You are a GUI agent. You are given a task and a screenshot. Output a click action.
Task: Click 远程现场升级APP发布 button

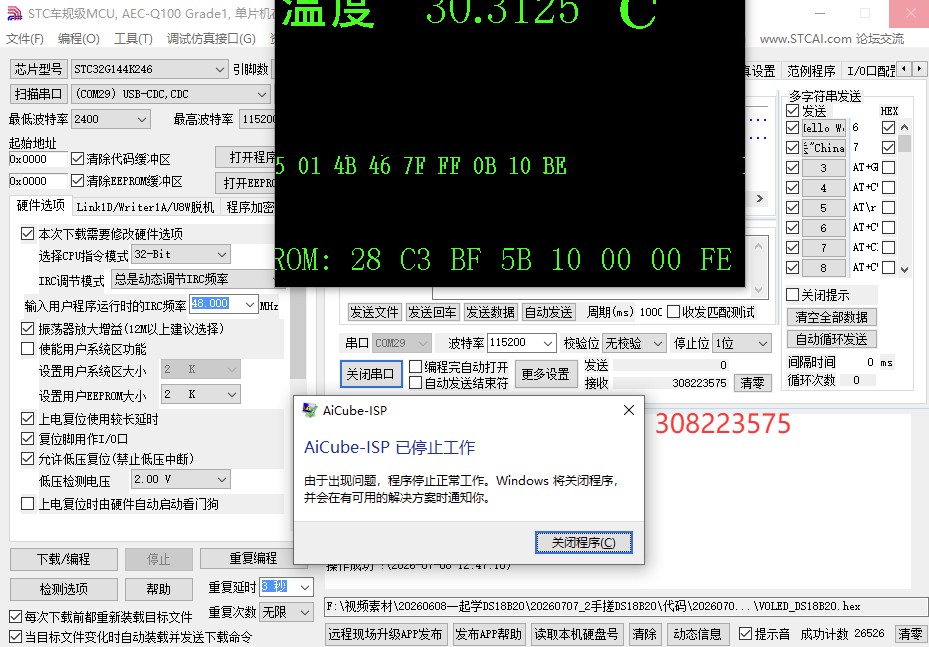click(386, 634)
